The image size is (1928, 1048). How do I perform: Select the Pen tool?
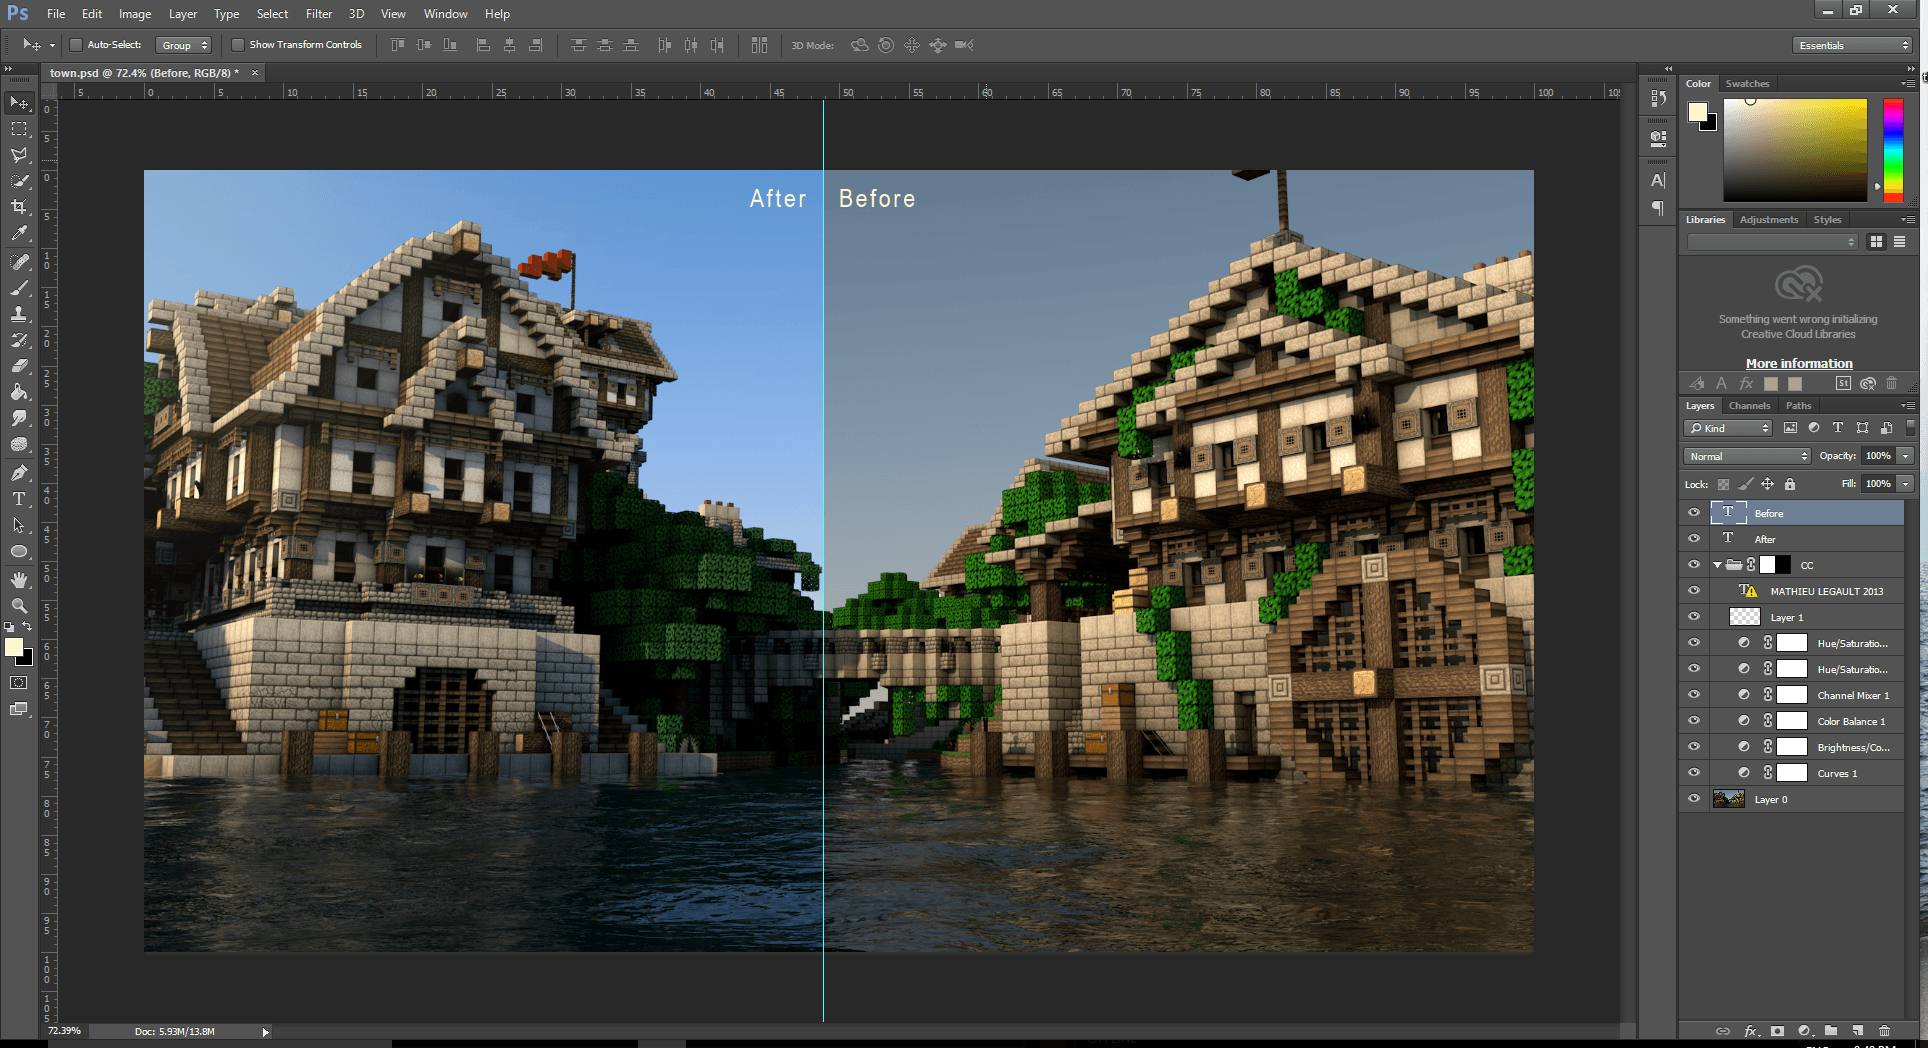[19, 473]
